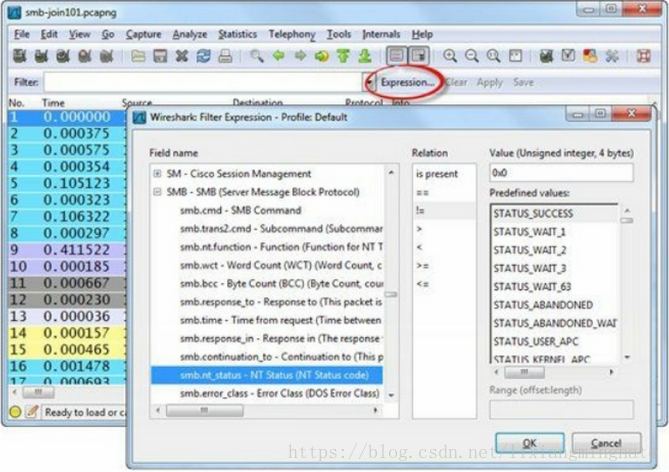This screenshot has width=669, height=472.
Task: Click the Apply filter button
Action: point(490,82)
